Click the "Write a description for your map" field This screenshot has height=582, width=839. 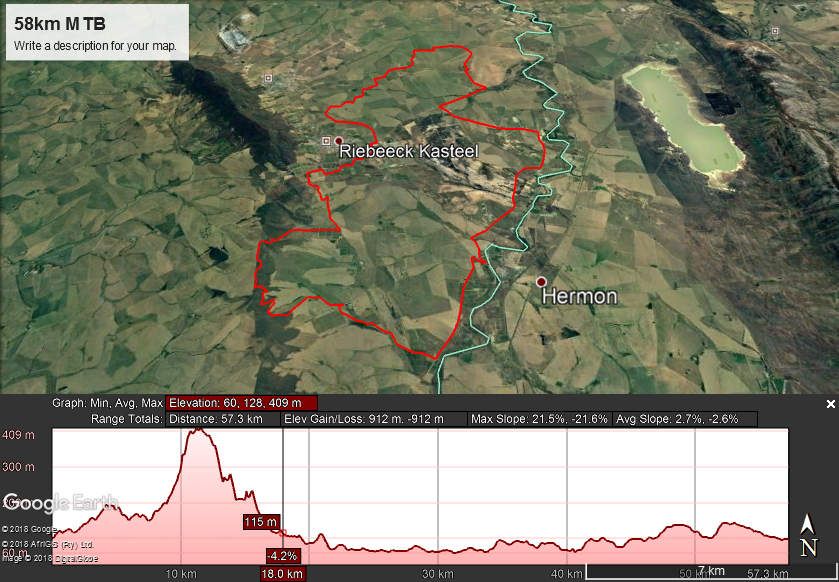coord(95,45)
